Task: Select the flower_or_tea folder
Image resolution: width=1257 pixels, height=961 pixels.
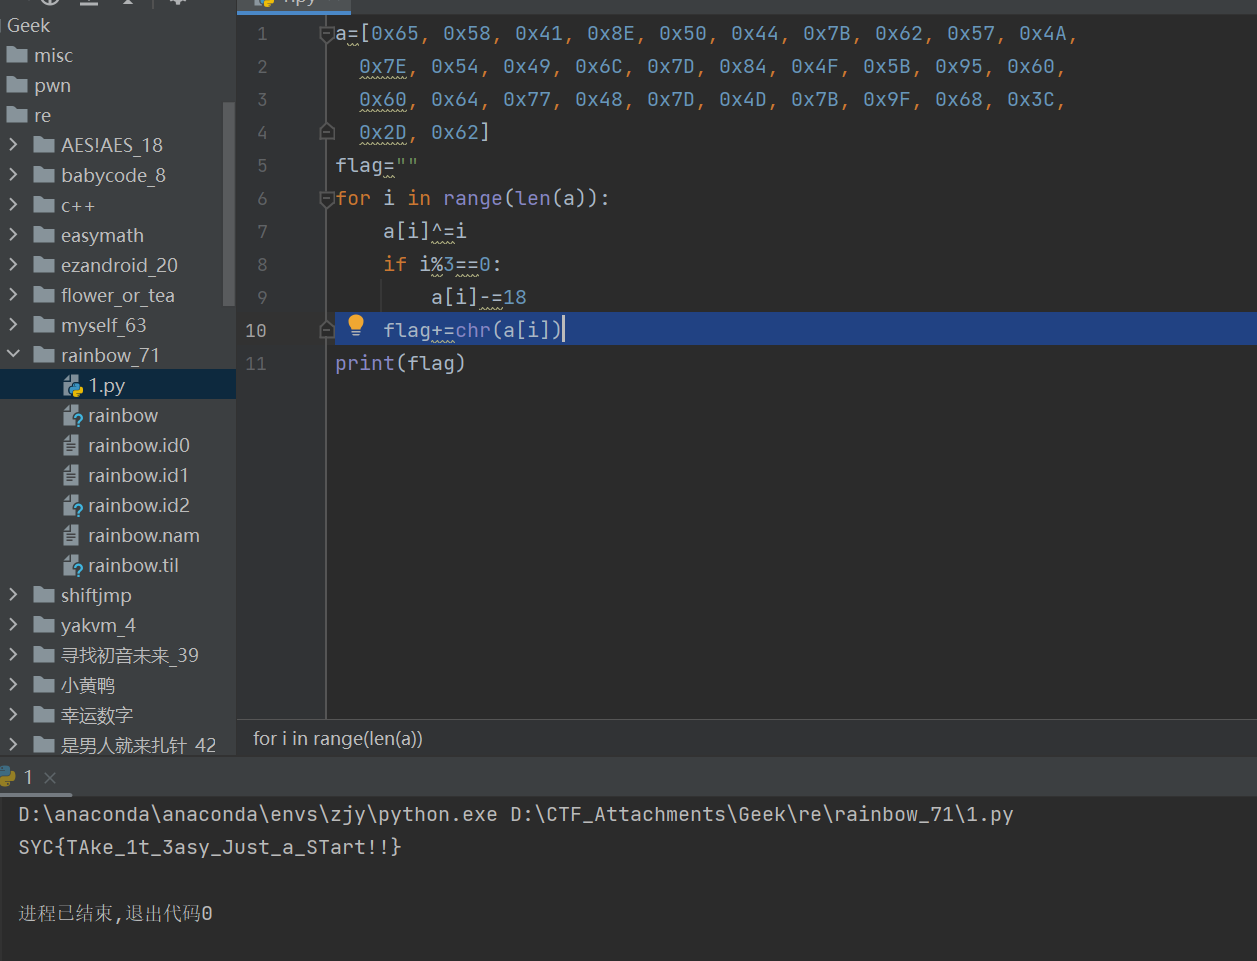Action: [x=117, y=296]
